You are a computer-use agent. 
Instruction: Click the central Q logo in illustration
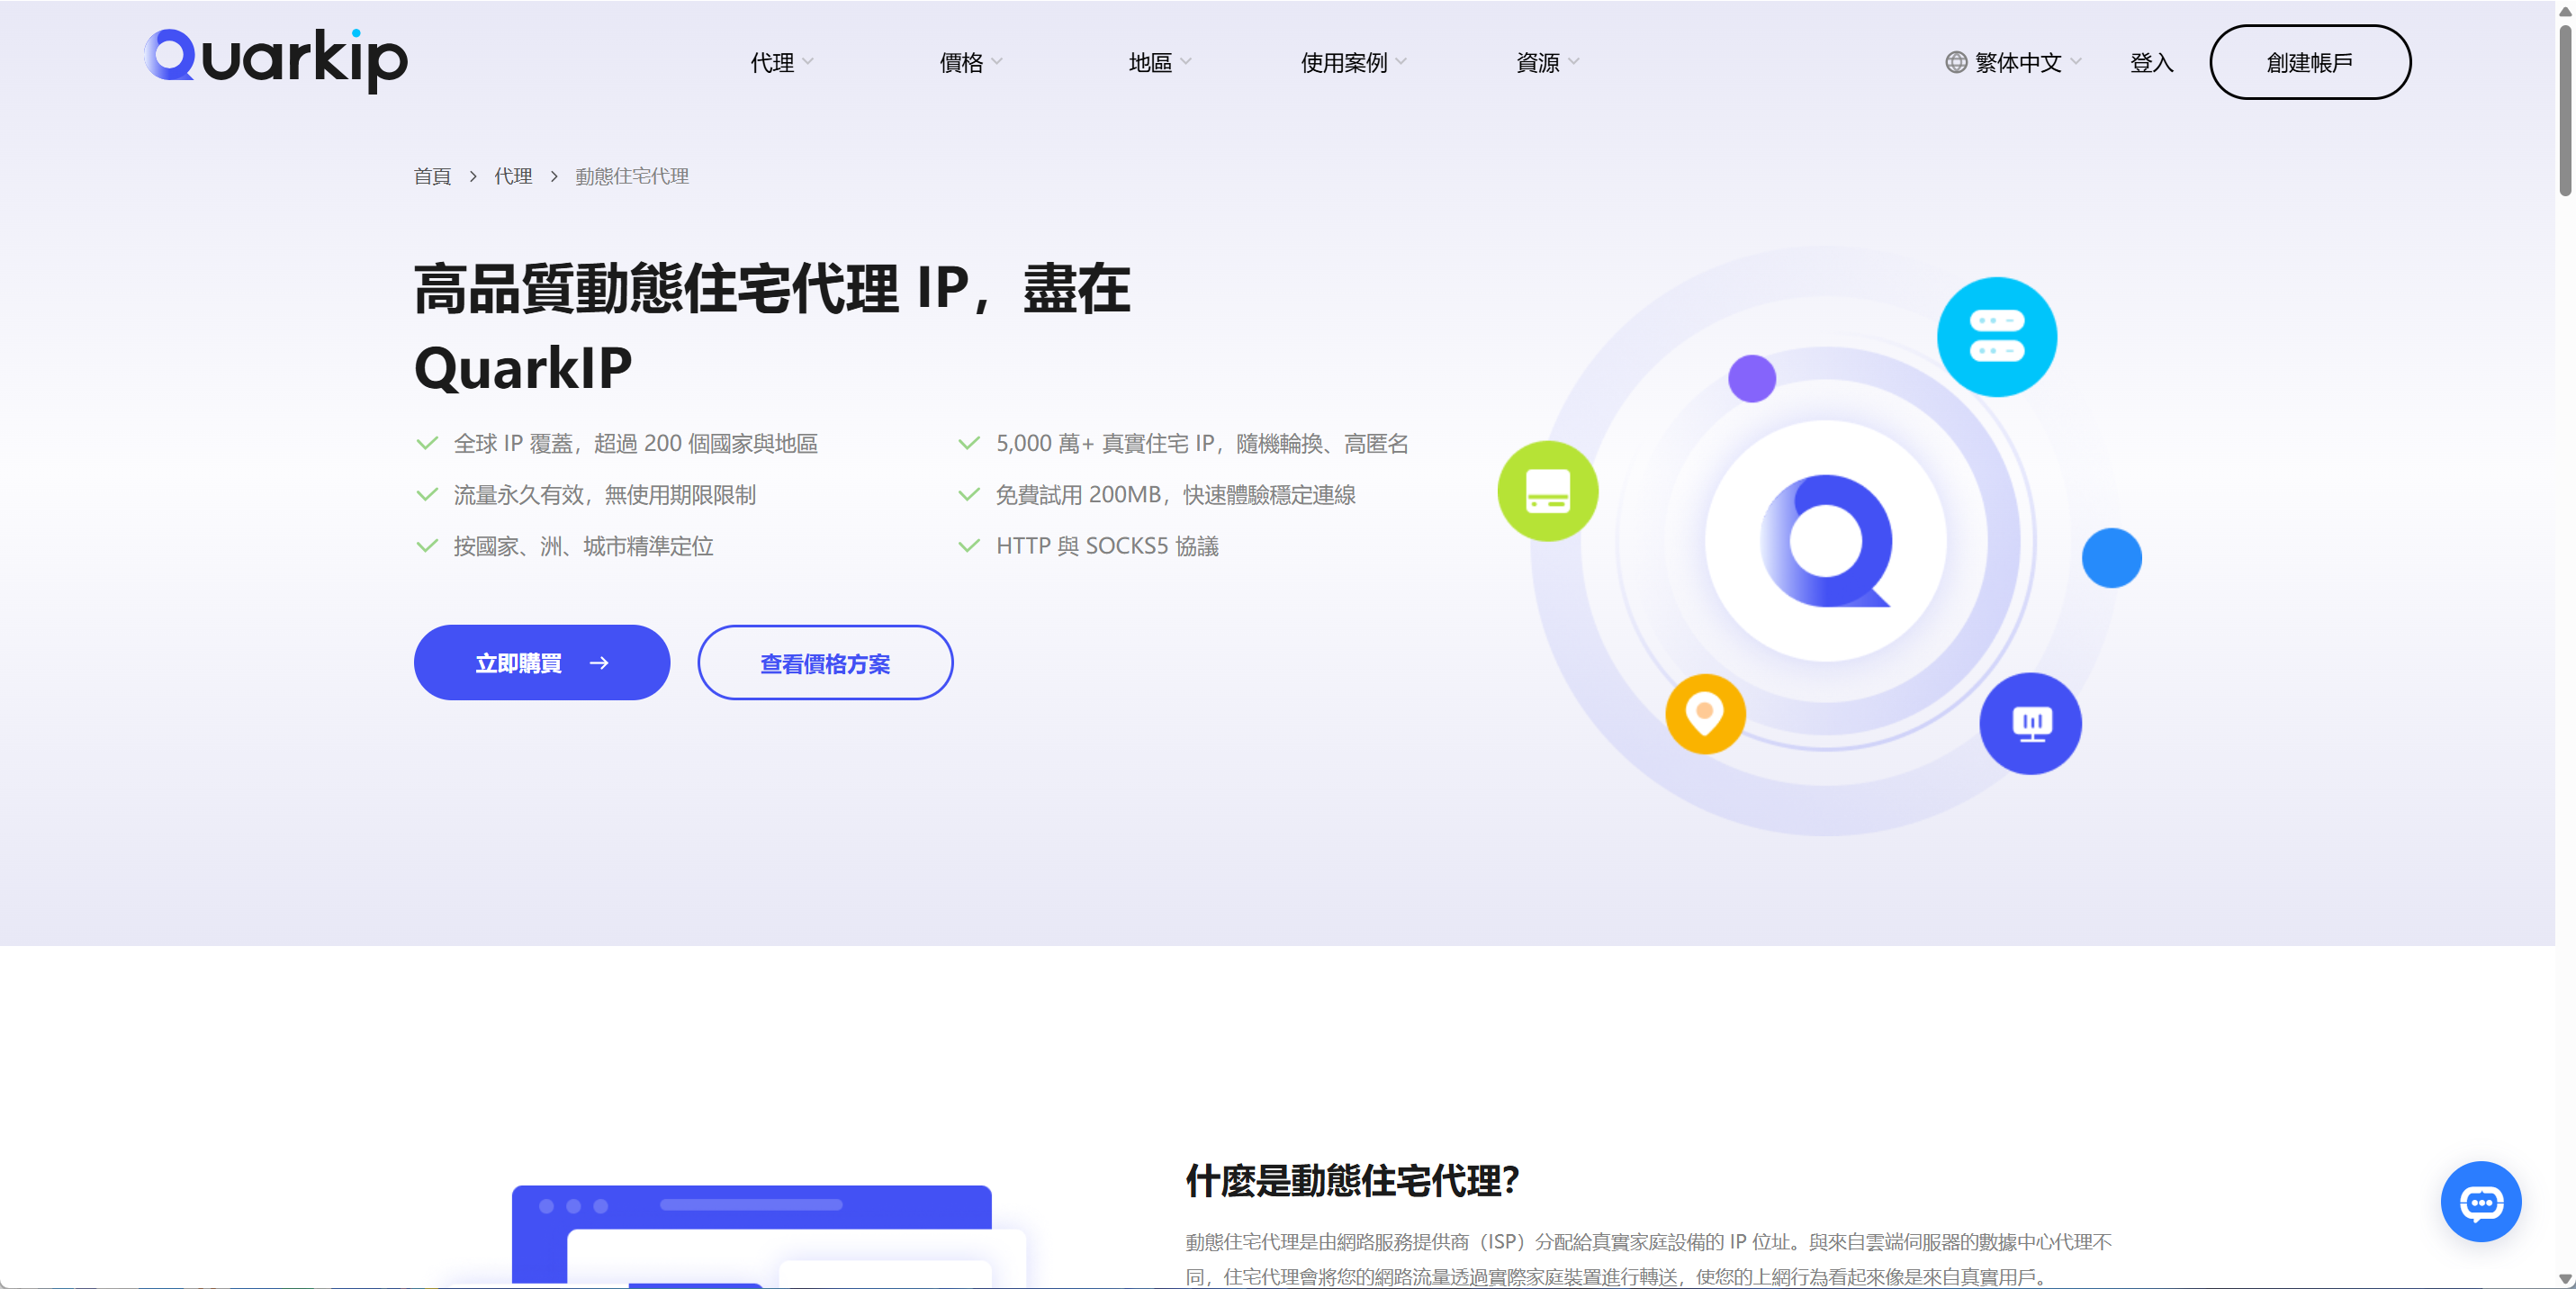(1826, 540)
